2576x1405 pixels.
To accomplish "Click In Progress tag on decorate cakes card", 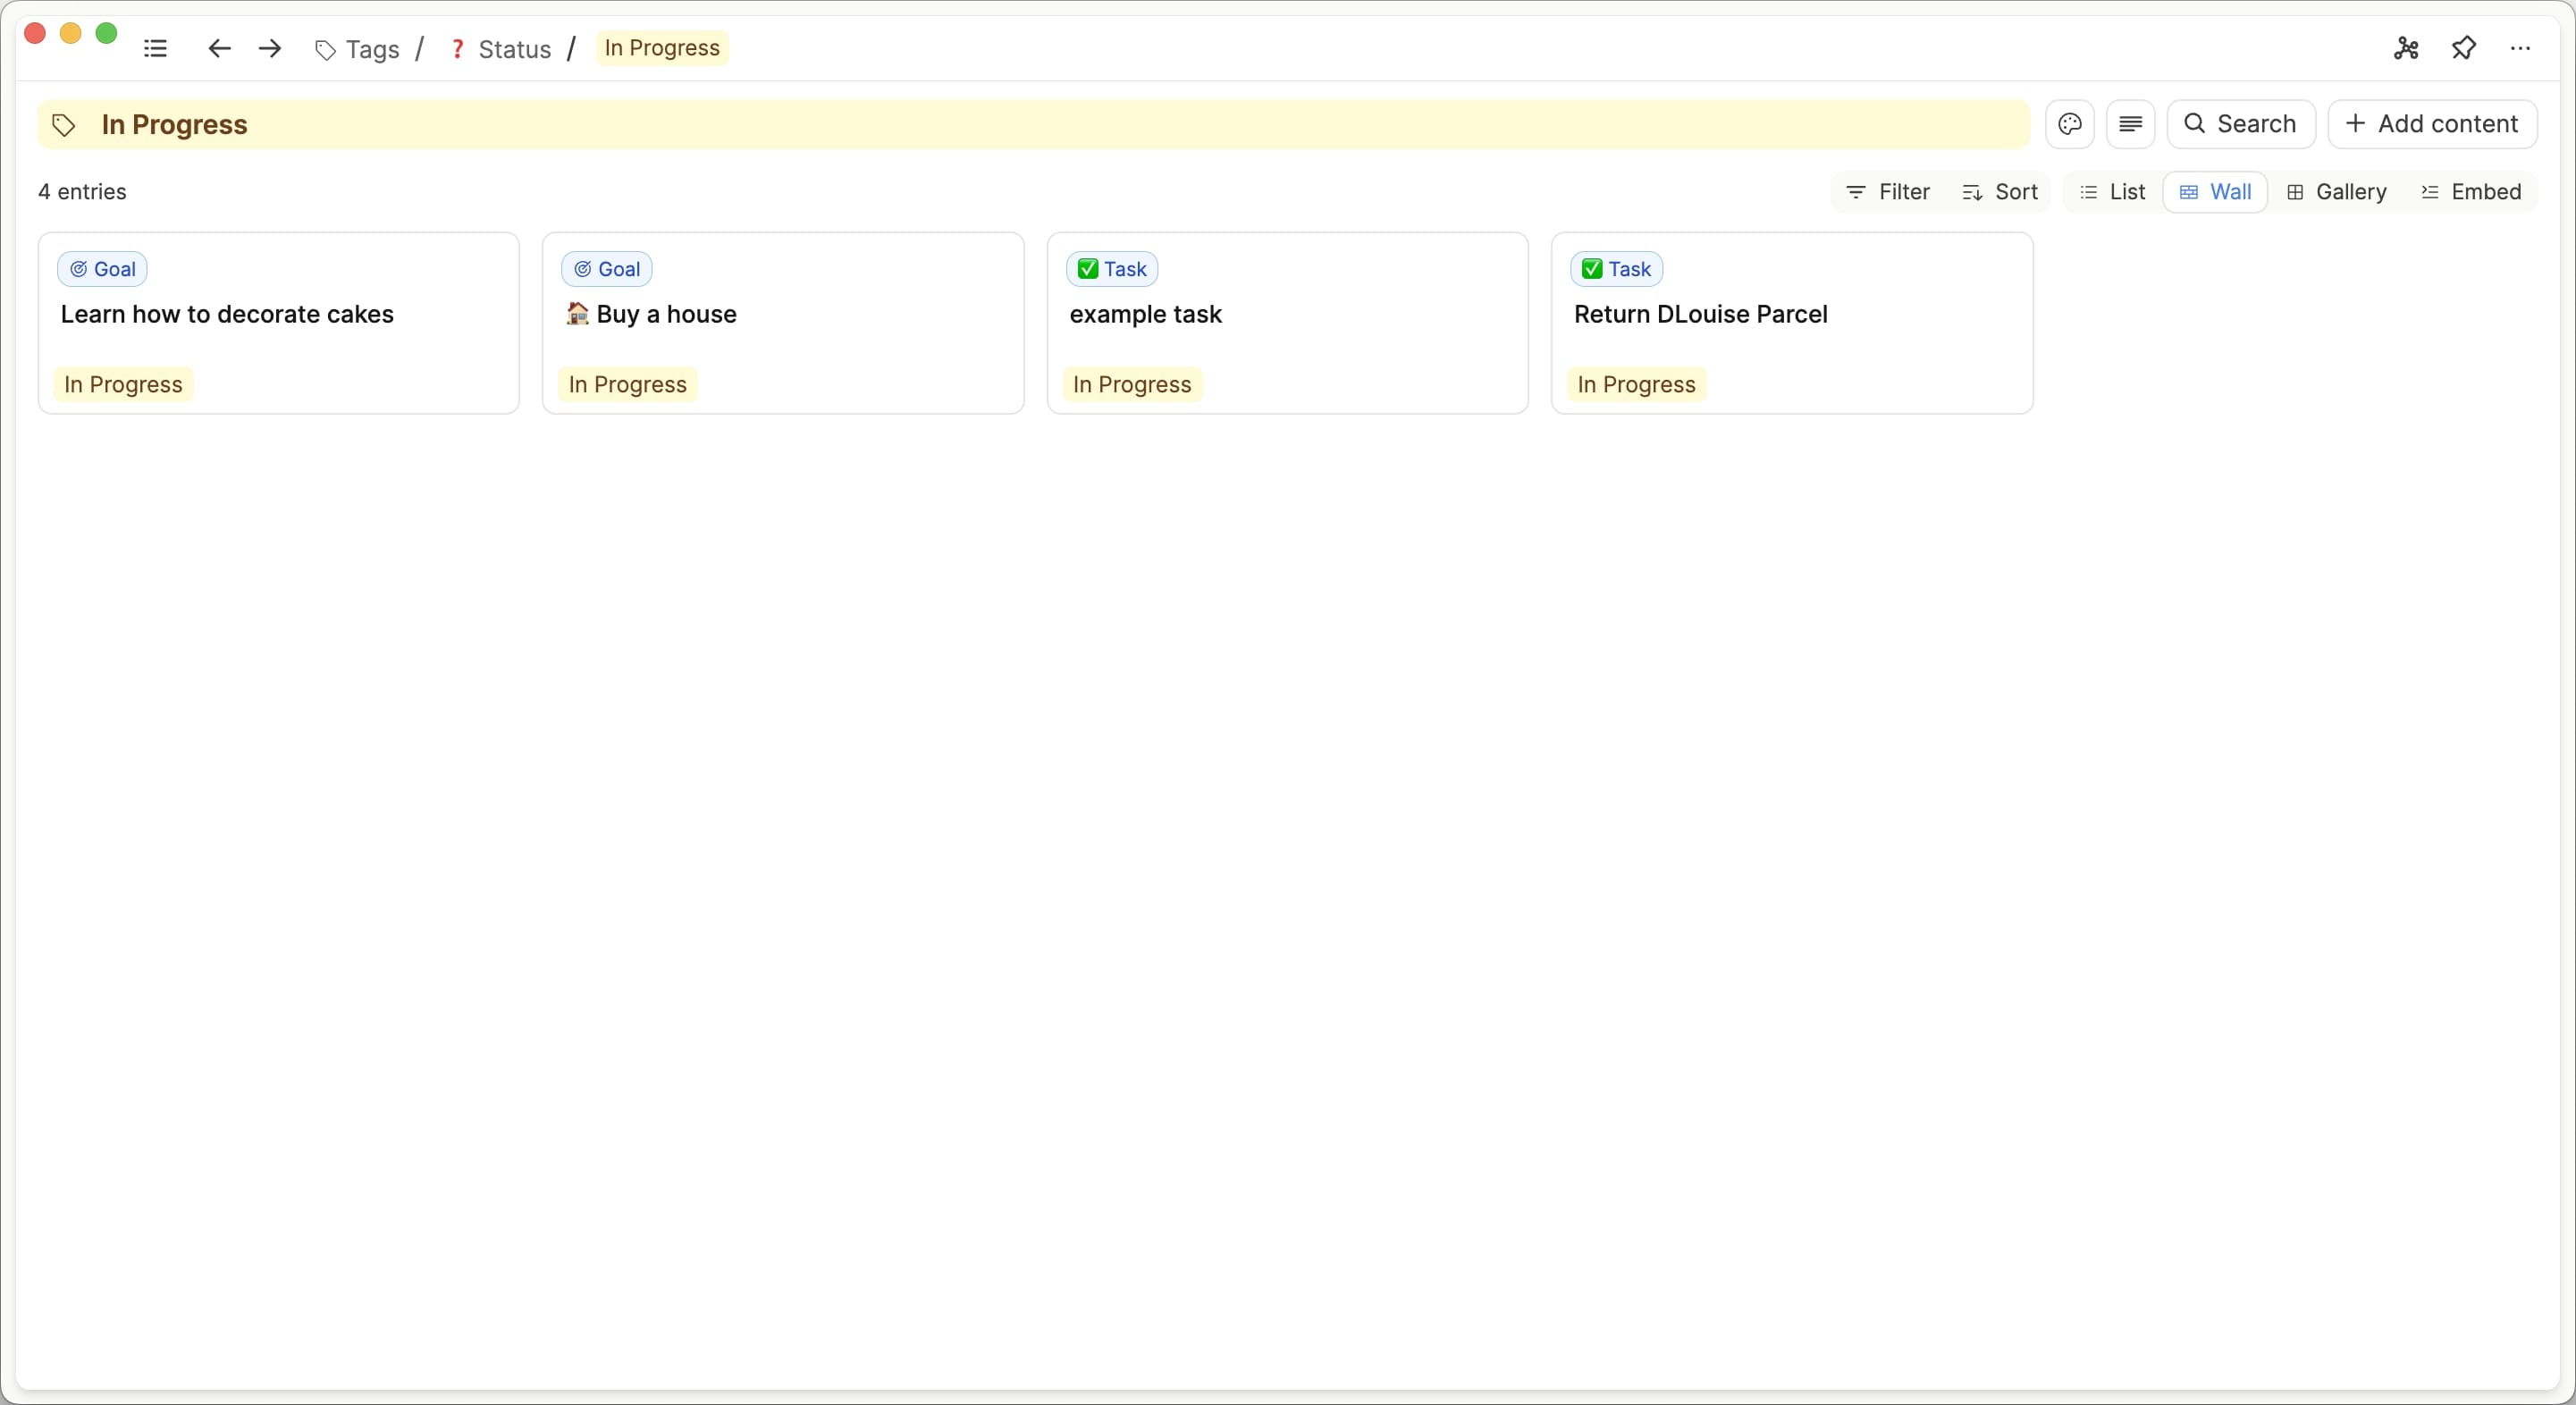I will [x=123, y=385].
